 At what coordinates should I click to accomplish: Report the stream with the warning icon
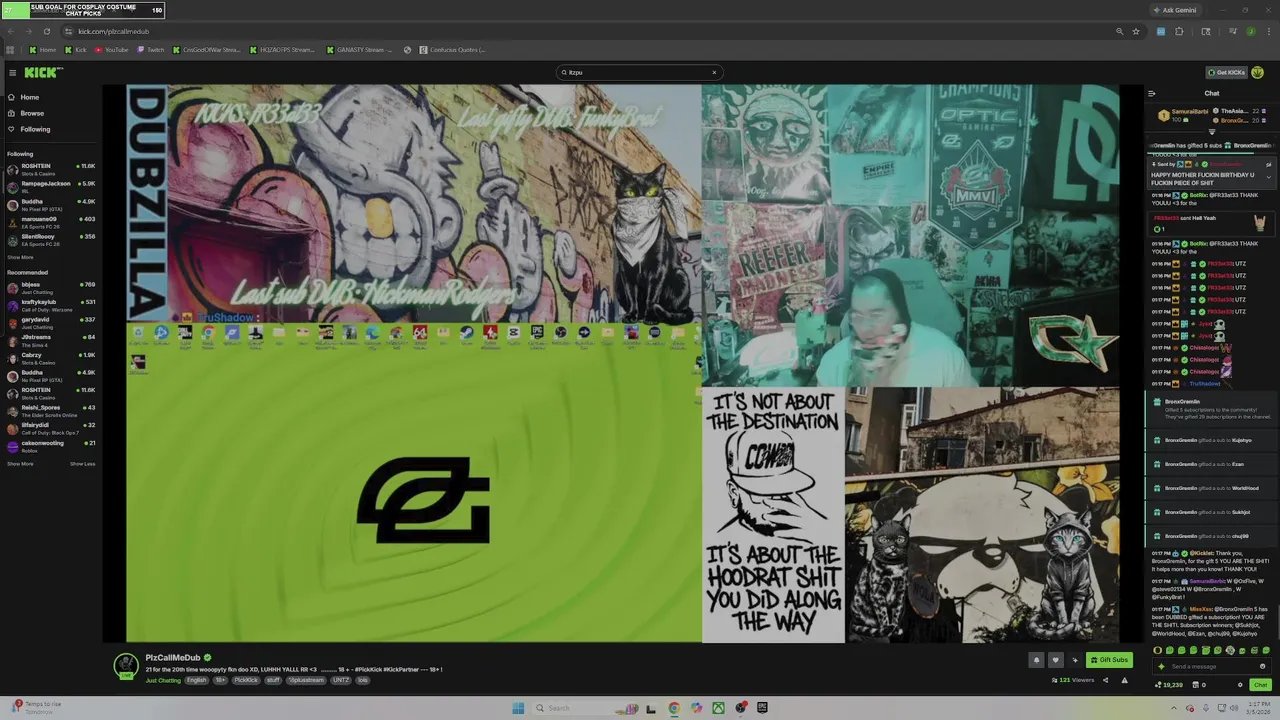[1124, 680]
